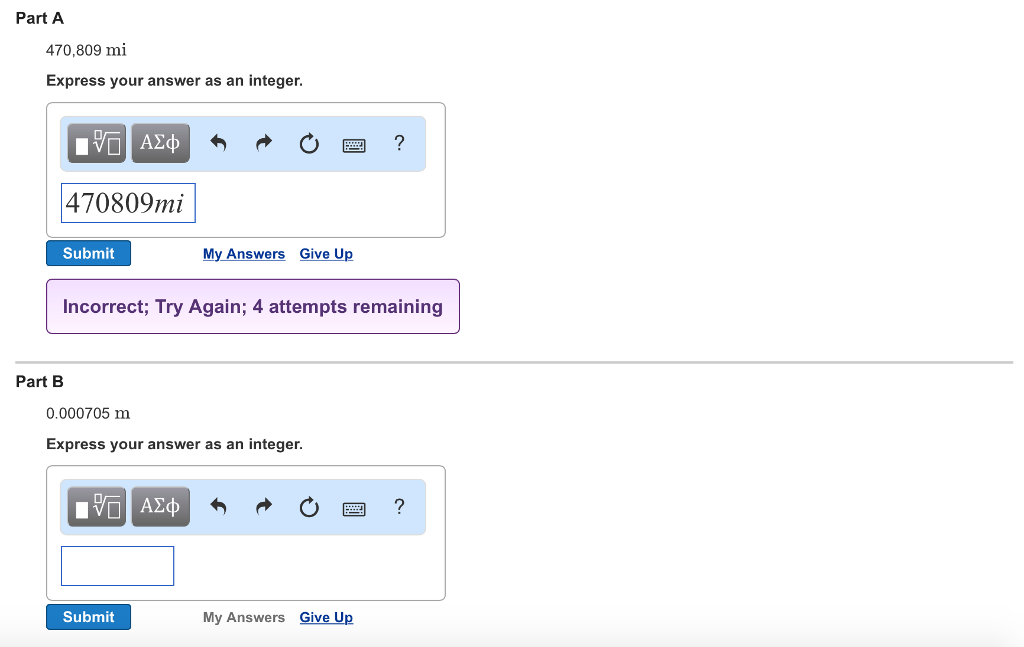The image size is (1024, 647).
Task: Open Greek symbols palette in Part B
Action: (160, 507)
